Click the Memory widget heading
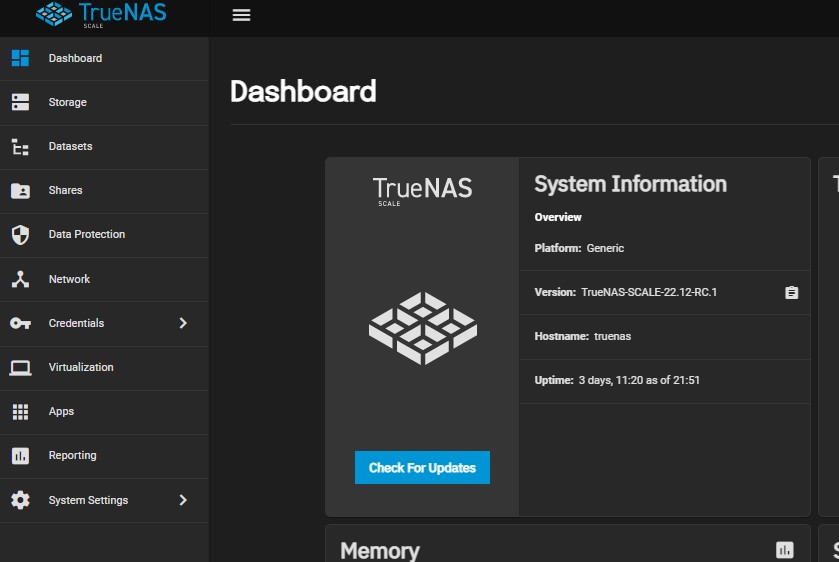839x562 pixels. [380, 550]
